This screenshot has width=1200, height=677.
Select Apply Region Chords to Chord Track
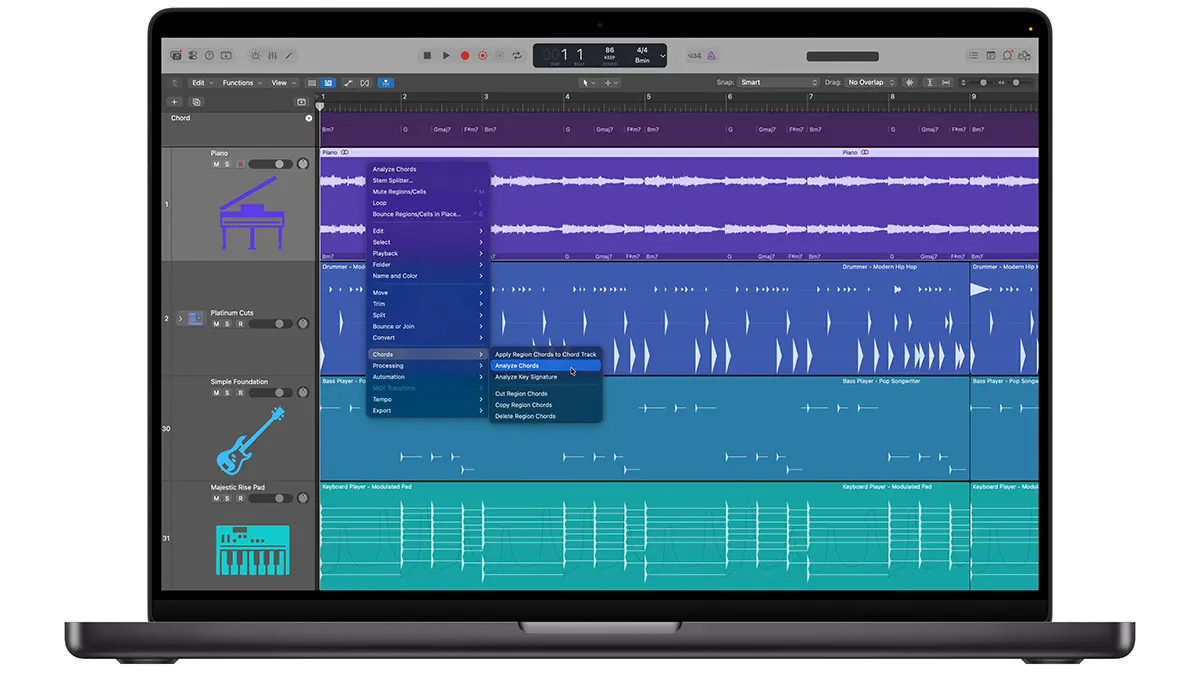(x=545, y=354)
